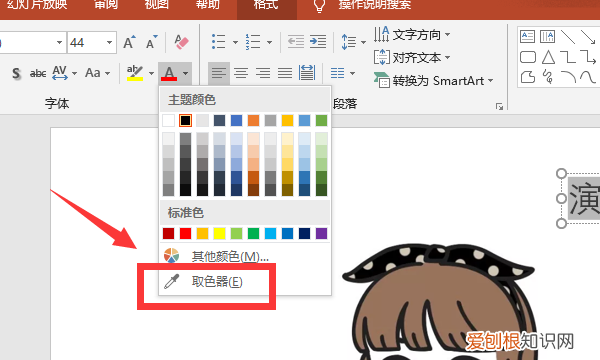Pick standard yellow color swatch
This screenshot has width=600, height=360.
point(219,233)
